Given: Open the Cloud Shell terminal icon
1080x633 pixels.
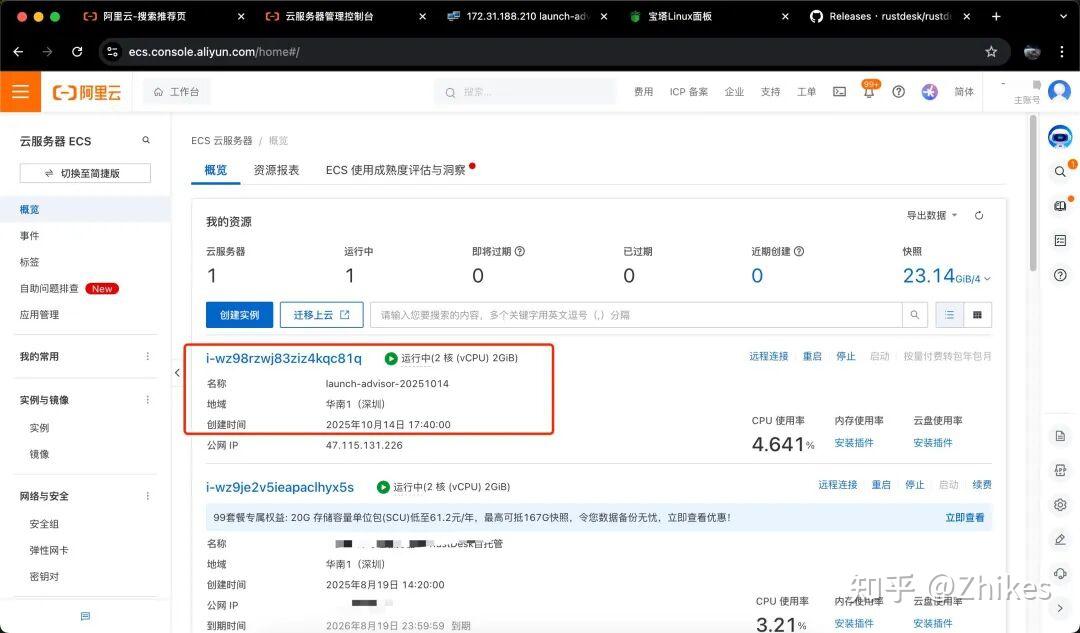Looking at the screenshot, I should pyautogui.click(x=840, y=92).
